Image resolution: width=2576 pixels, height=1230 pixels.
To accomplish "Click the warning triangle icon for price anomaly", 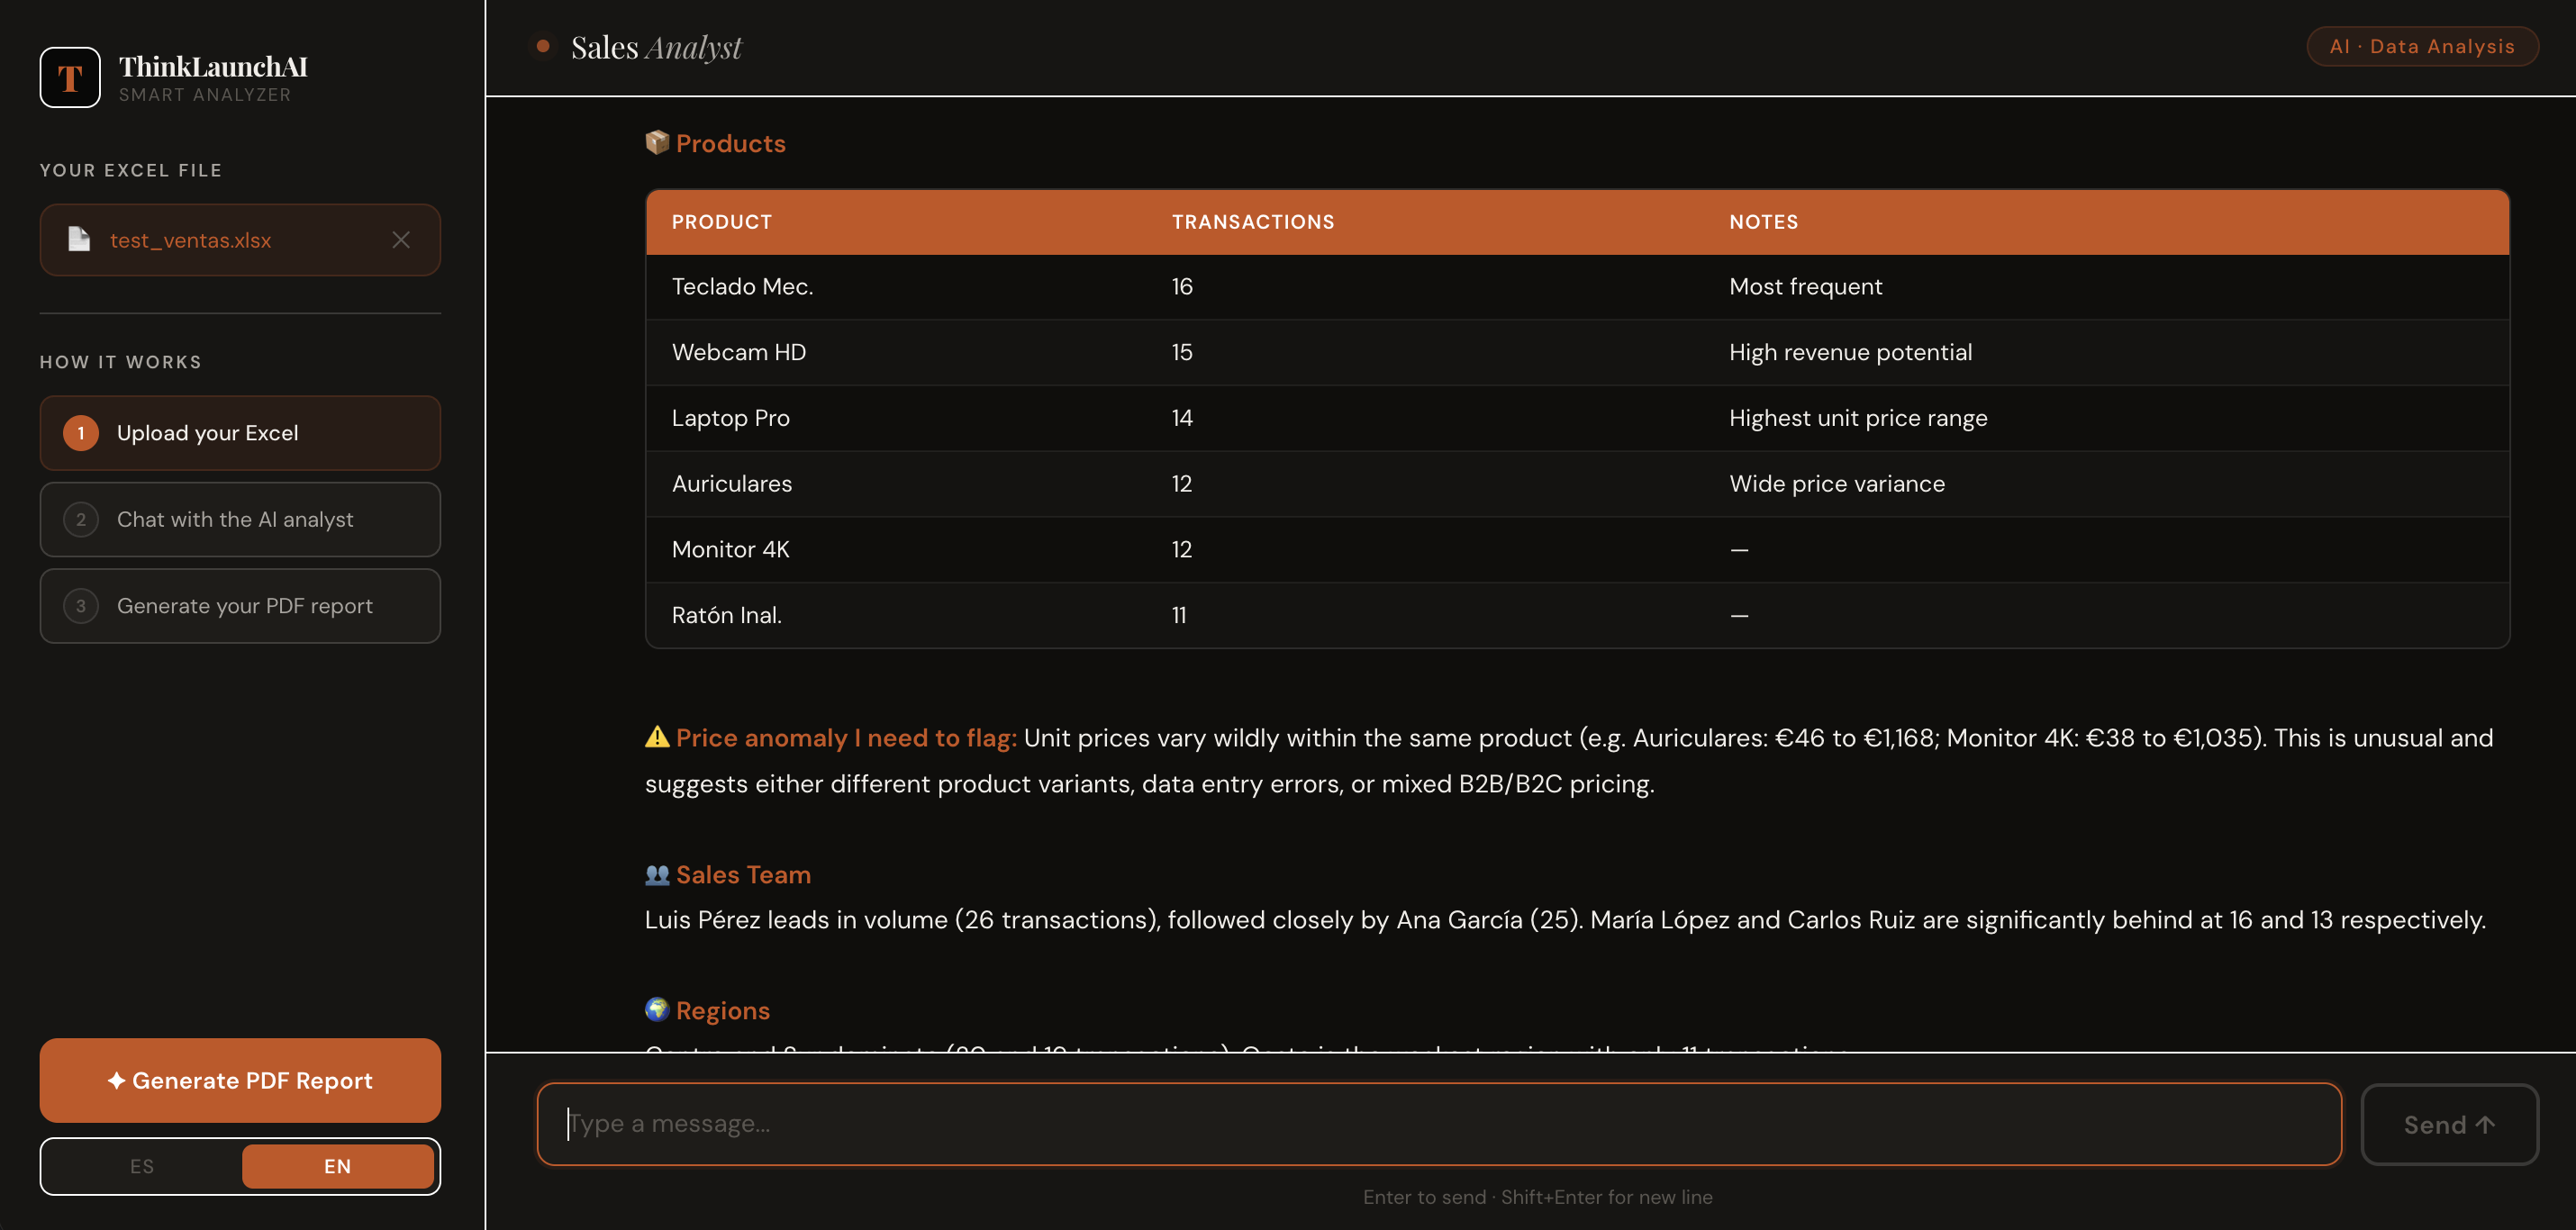I will pos(657,737).
